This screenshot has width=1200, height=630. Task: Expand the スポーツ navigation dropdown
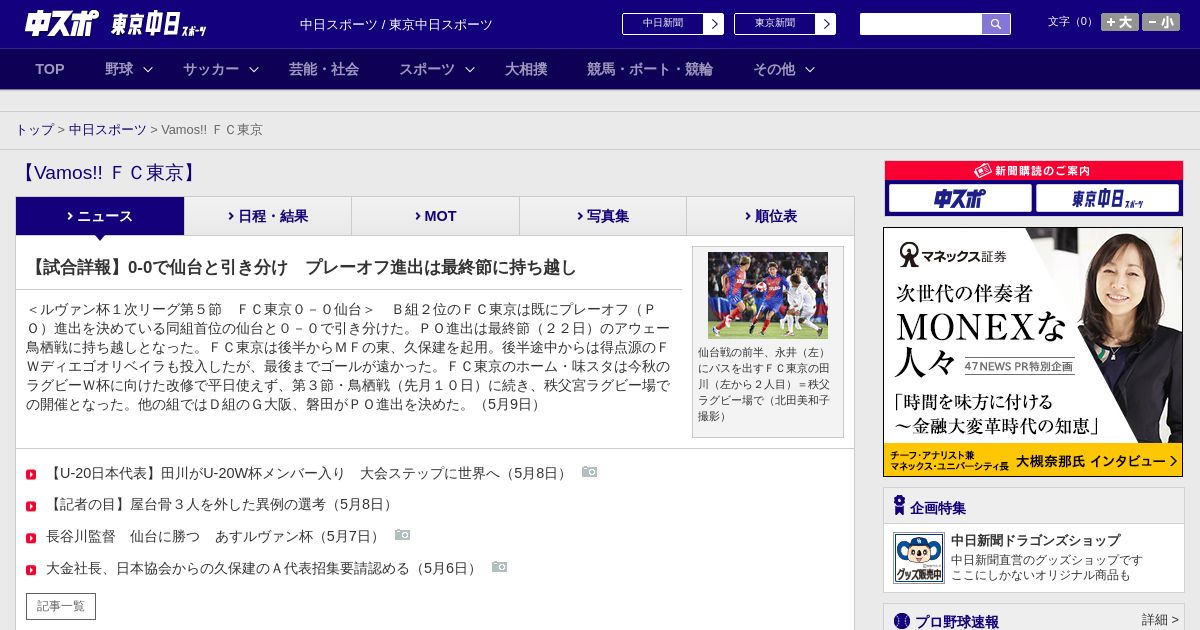point(437,69)
